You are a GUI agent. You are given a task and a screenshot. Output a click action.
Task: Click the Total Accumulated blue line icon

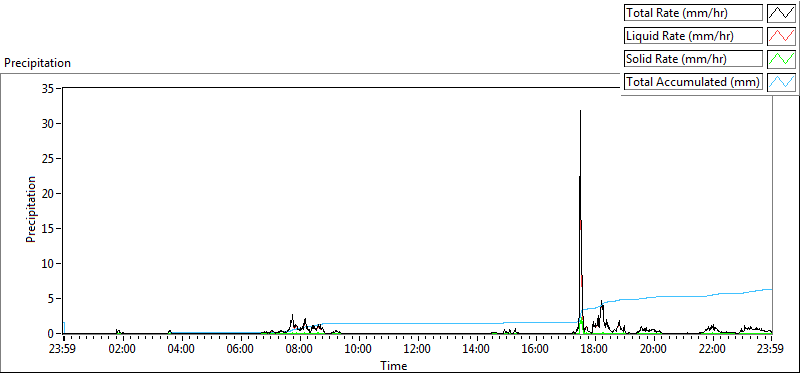click(781, 82)
